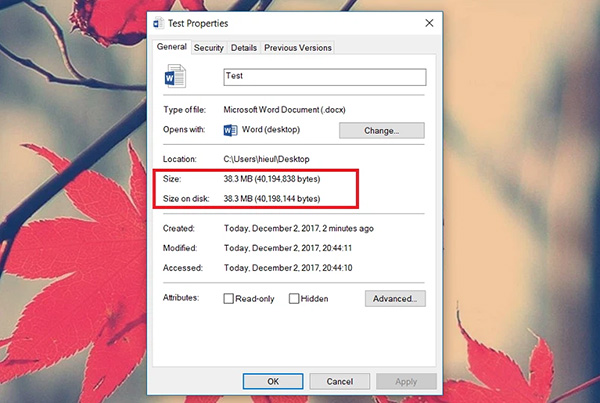Viewport: 600px width, 403px height.
Task: Confirm with the OK button
Action: tap(273, 381)
